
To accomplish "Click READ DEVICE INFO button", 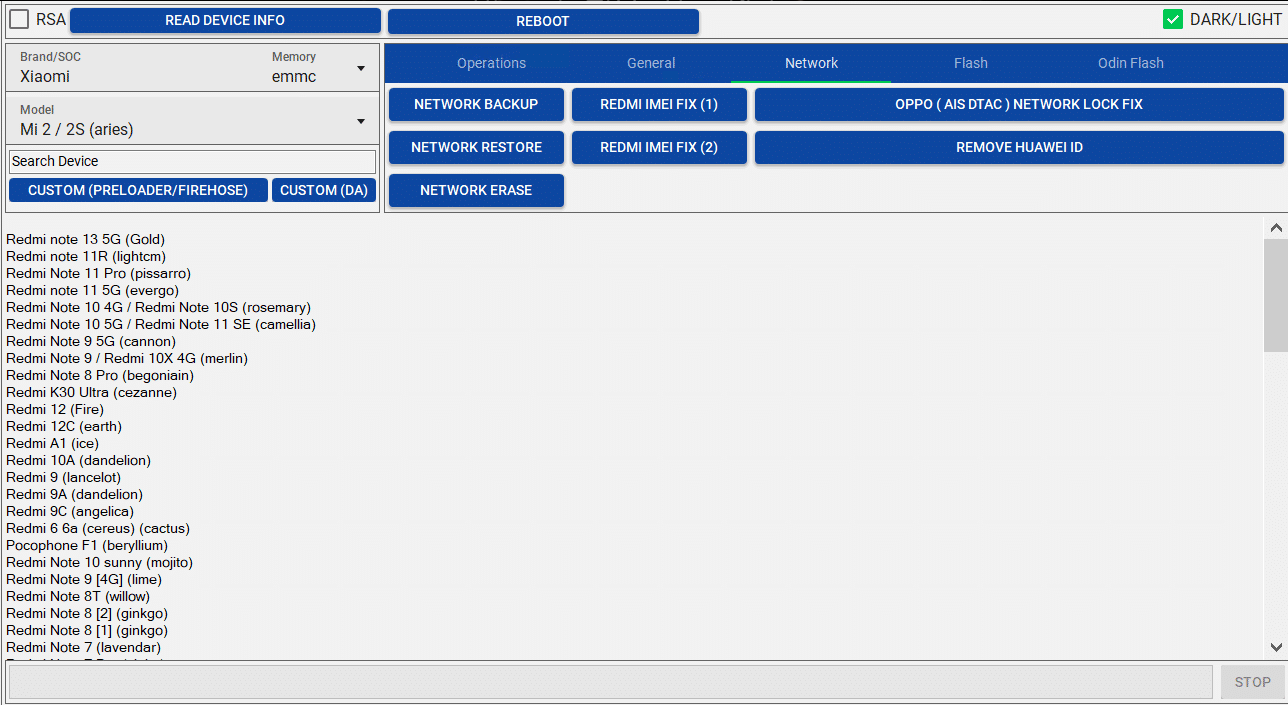I will (x=225, y=21).
